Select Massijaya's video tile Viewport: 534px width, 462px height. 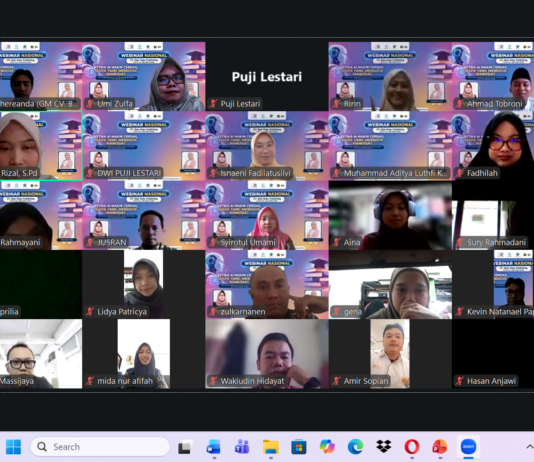coord(41,354)
